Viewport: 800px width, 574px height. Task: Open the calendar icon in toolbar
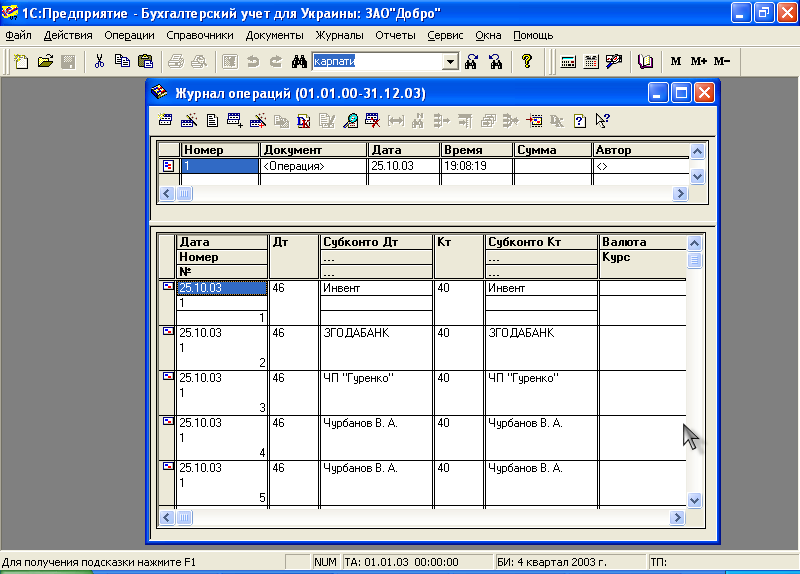[x=591, y=62]
